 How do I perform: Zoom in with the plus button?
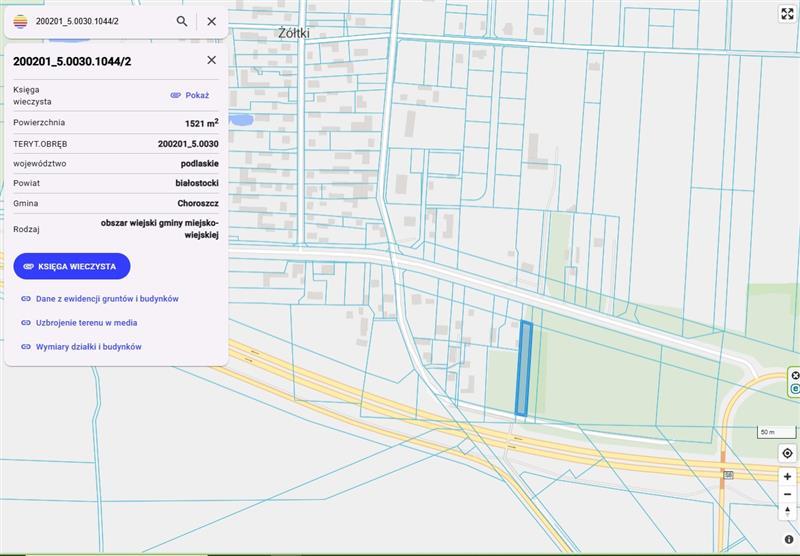(x=787, y=477)
